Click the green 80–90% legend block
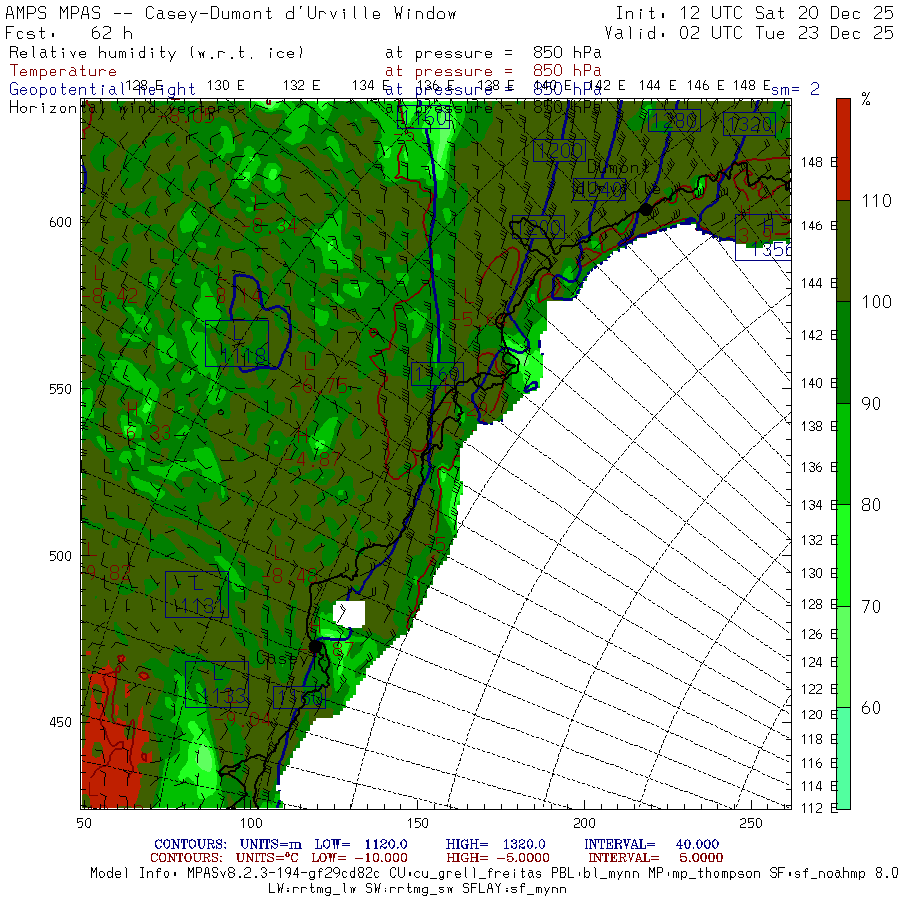 843,454
